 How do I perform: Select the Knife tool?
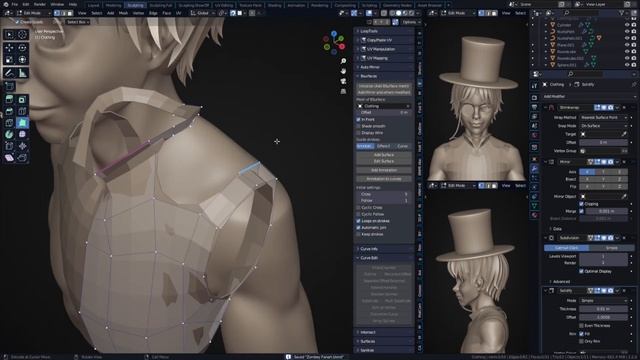coord(9,122)
